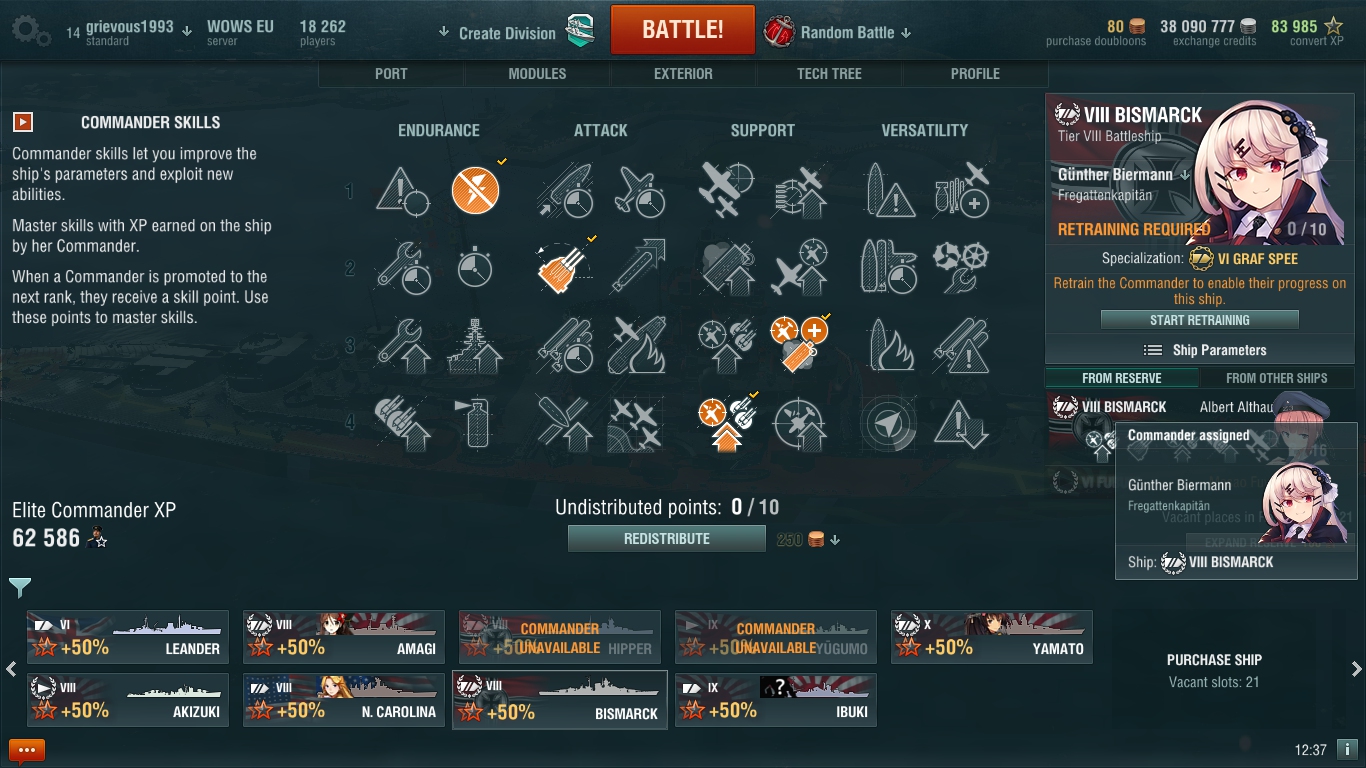The height and width of the screenshot is (768, 1366).
Task: Select the wrench repair skill in Endurance row 3
Action: pos(402,343)
